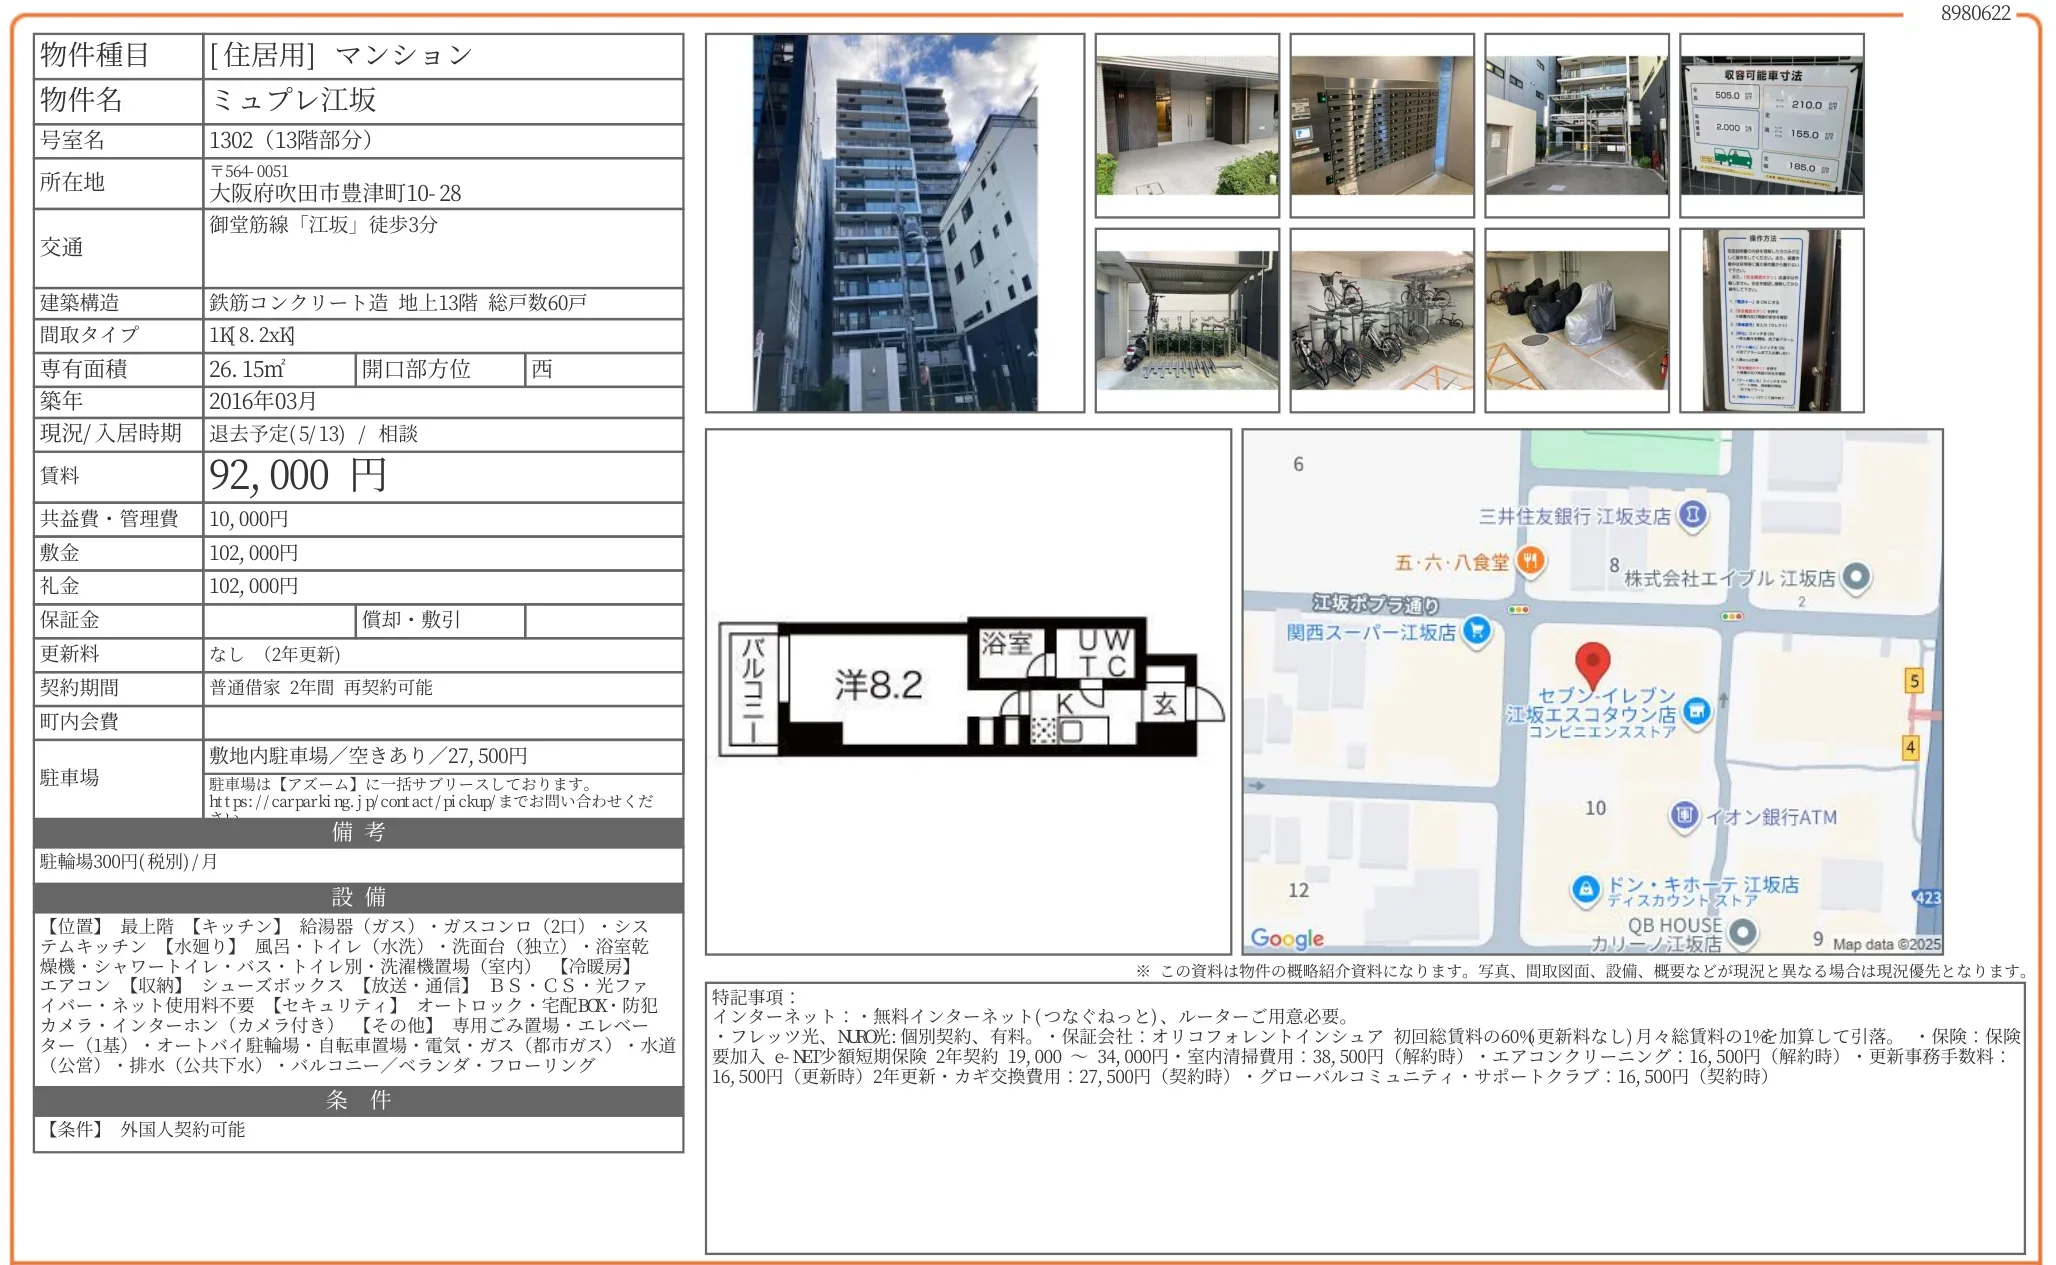Open the bicycle parking racks thumbnail
This screenshot has width=2056, height=1265.
coord(1381,320)
